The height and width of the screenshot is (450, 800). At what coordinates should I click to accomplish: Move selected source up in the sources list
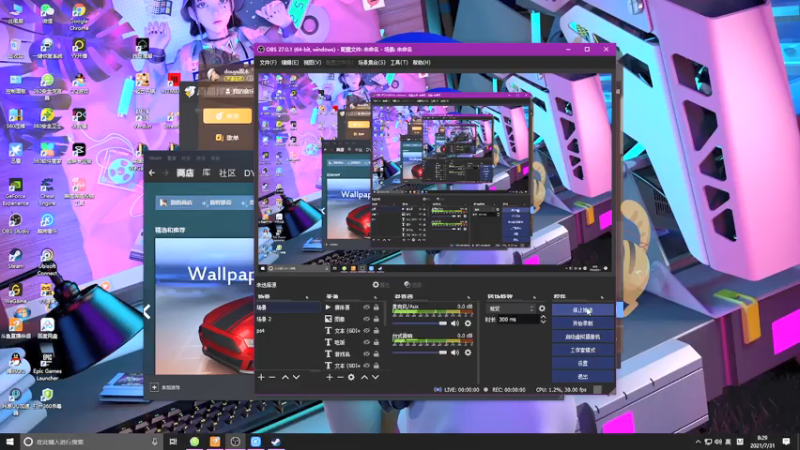pyautogui.click(x=364, y=377)
